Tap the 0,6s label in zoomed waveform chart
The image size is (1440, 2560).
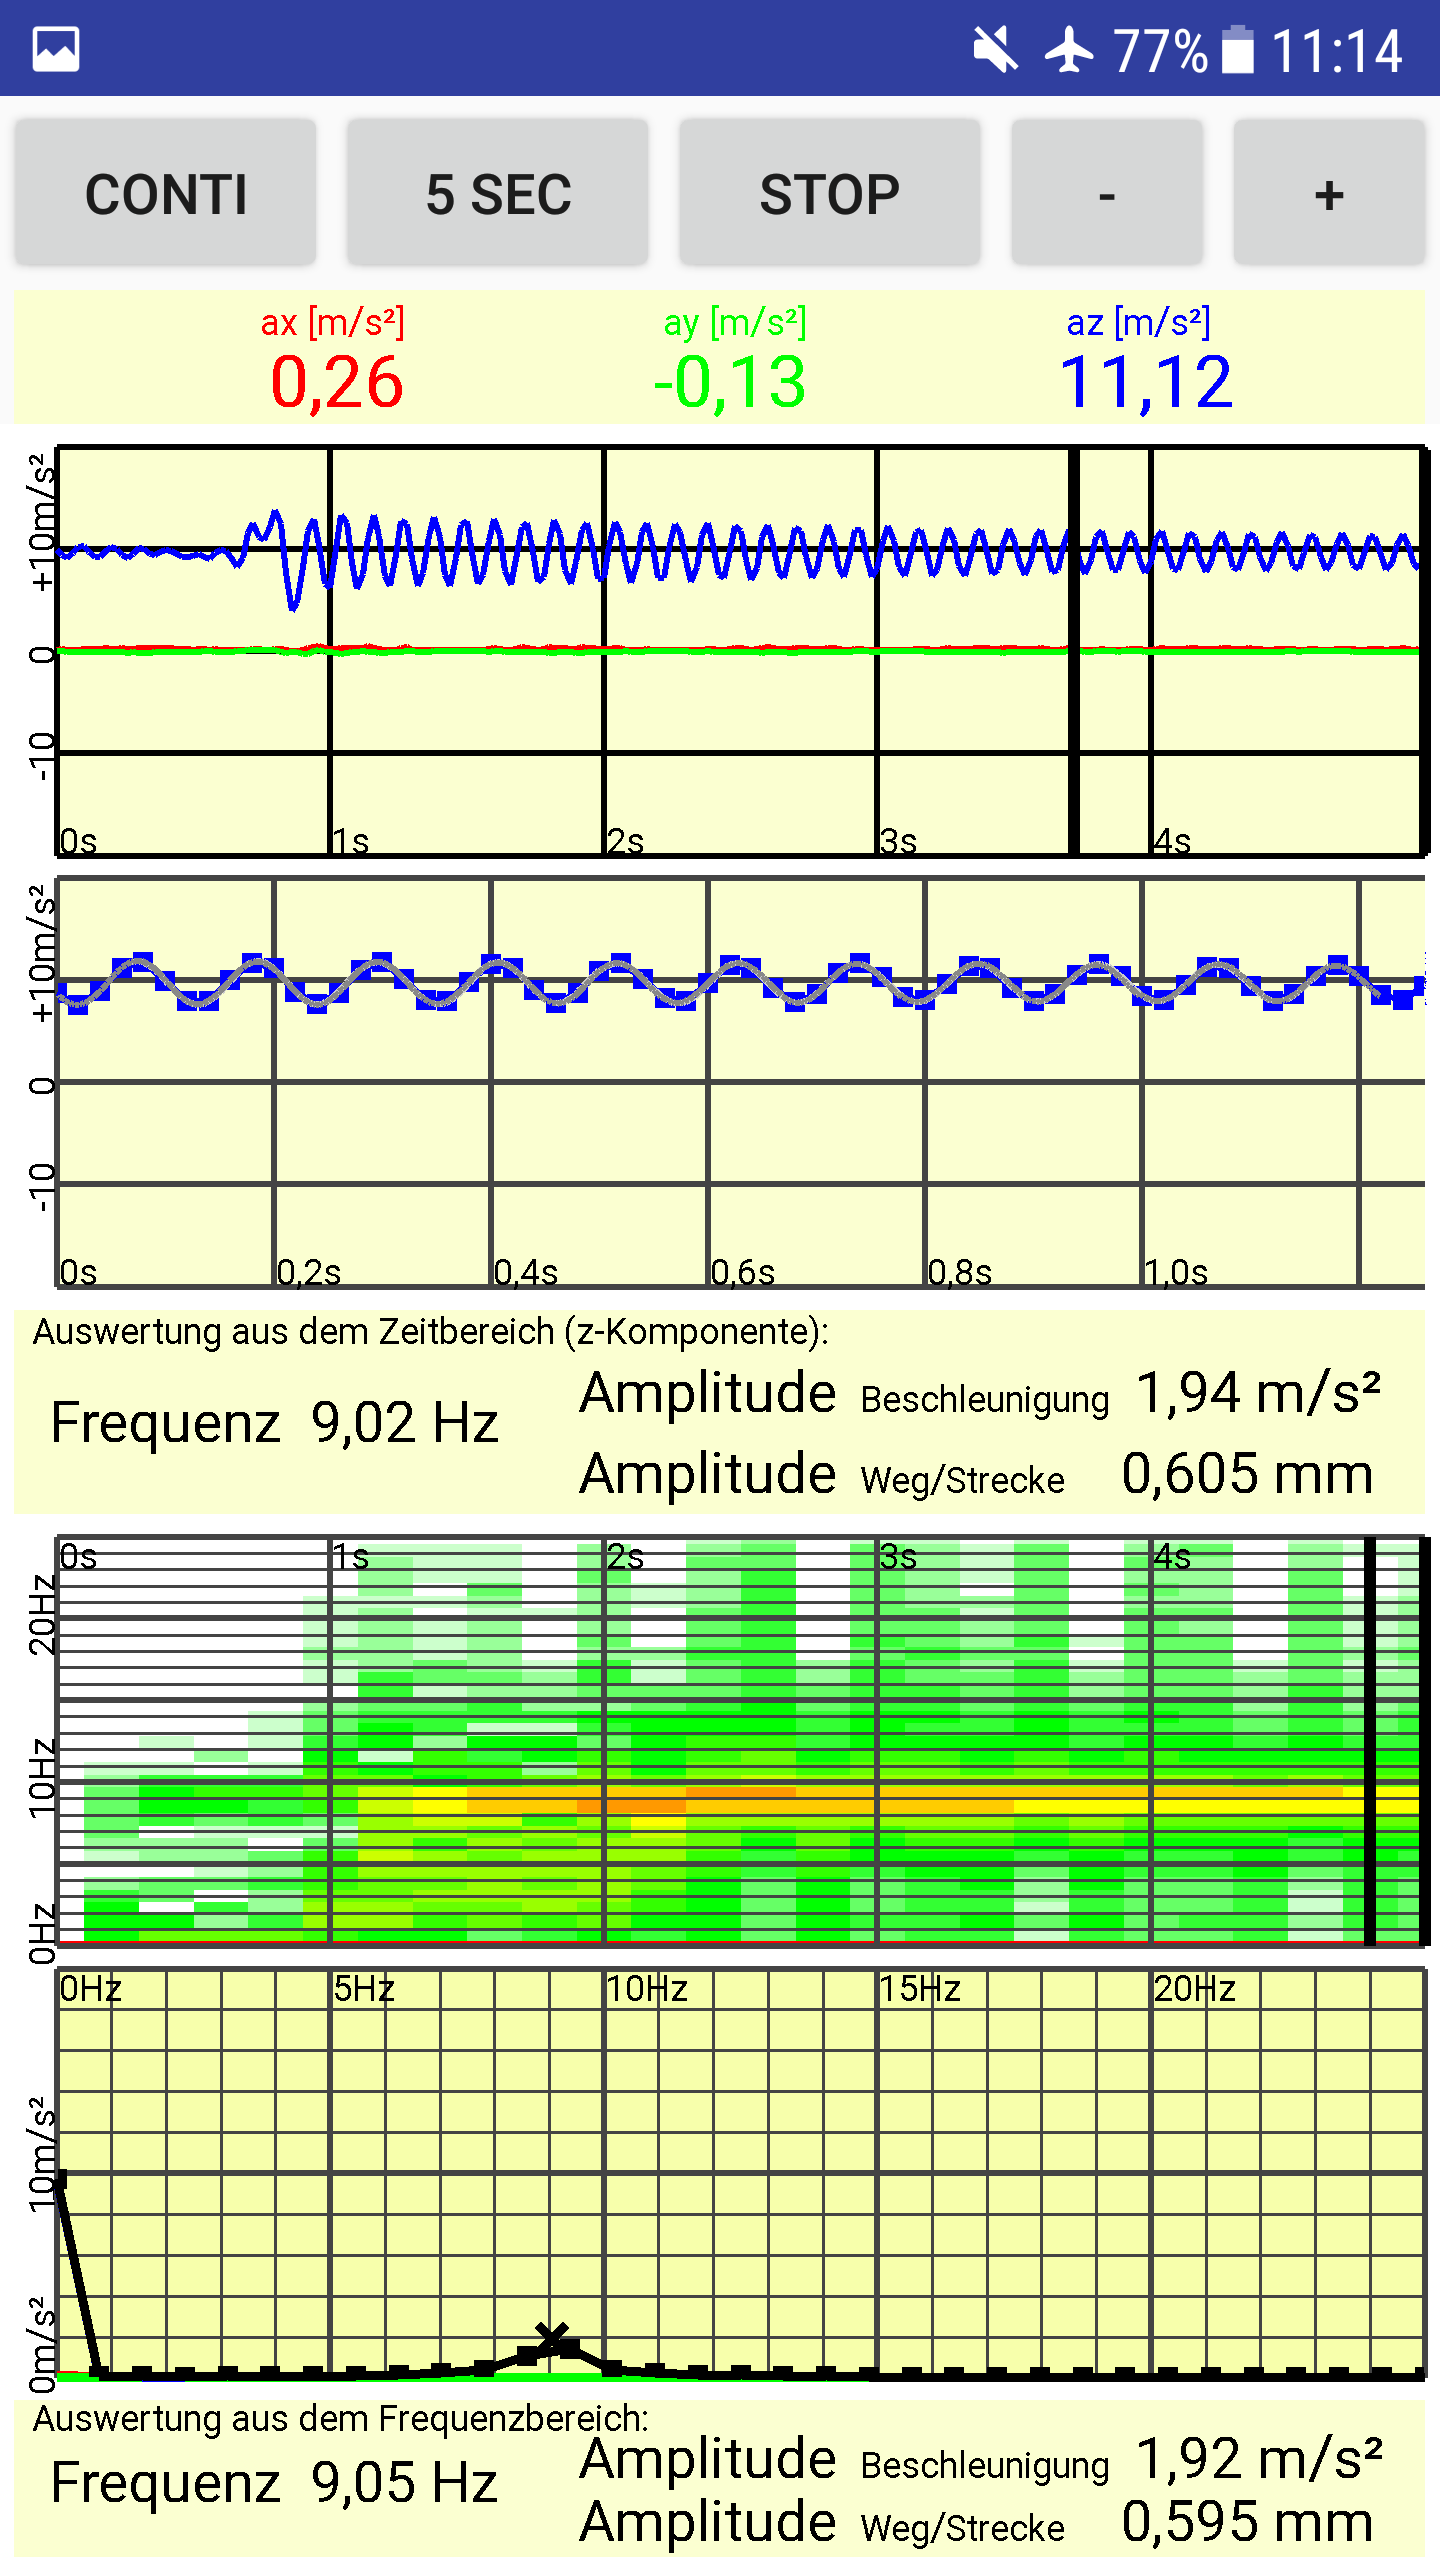point(742,1272)
